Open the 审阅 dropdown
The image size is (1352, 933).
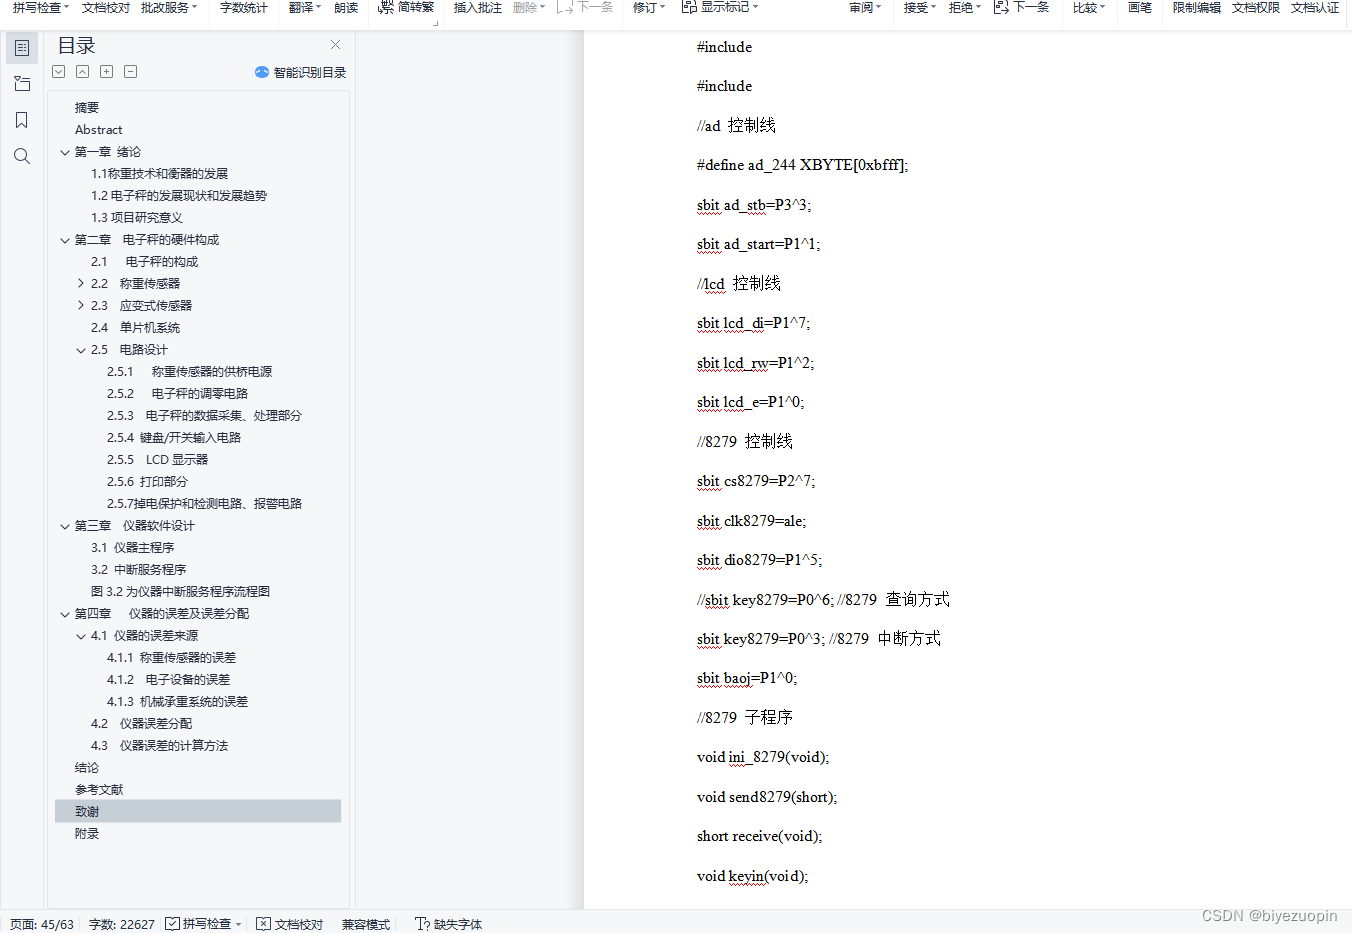pos(866,7)
